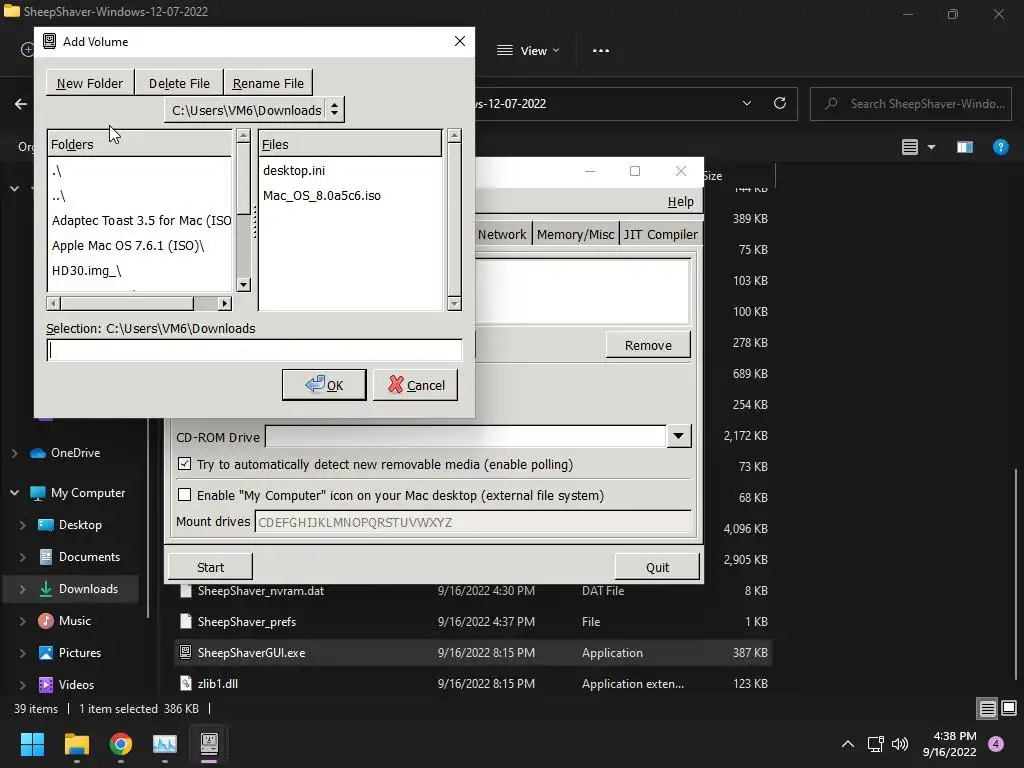Screen dimensions: 1024x768
Task: Click the CD-ROM Drive text field
Action: point(466,436)
